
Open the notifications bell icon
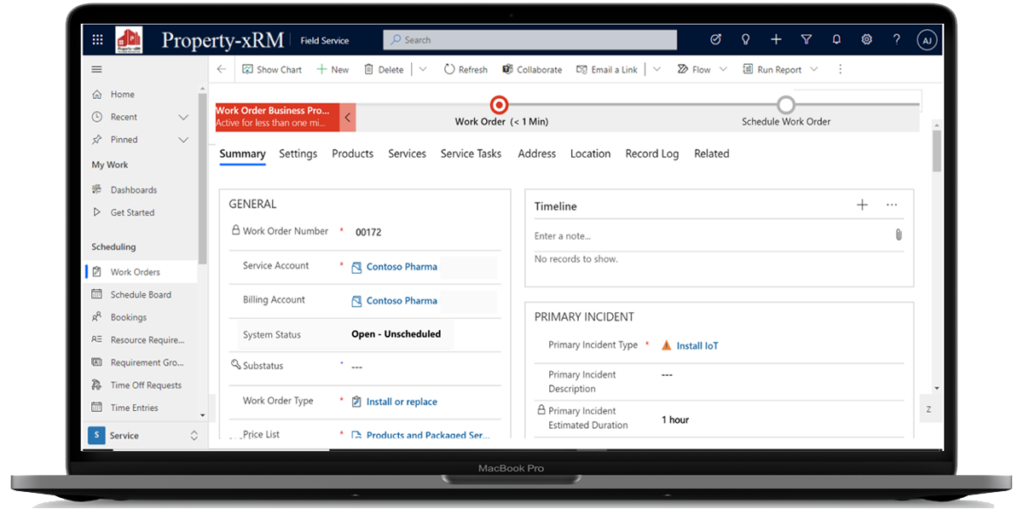pos(836,40)
